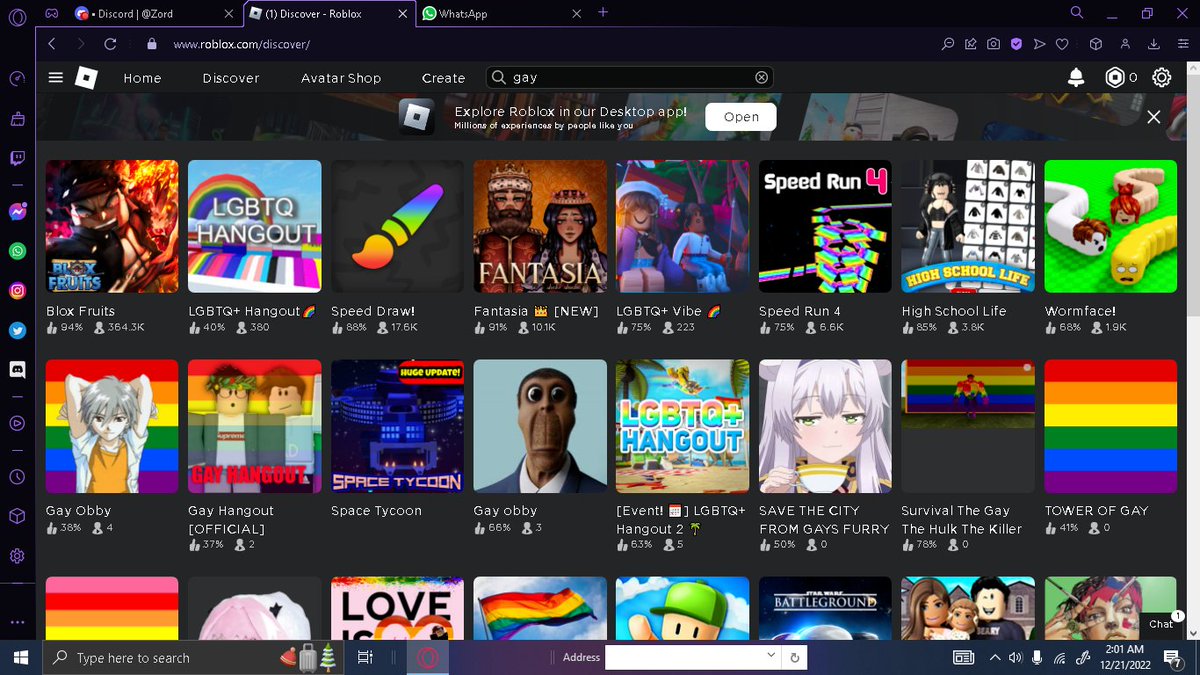Open the three-dots sidebar setup
Image resolution: width=1200 pixels, height=675 pixels.
pos(17,621)
